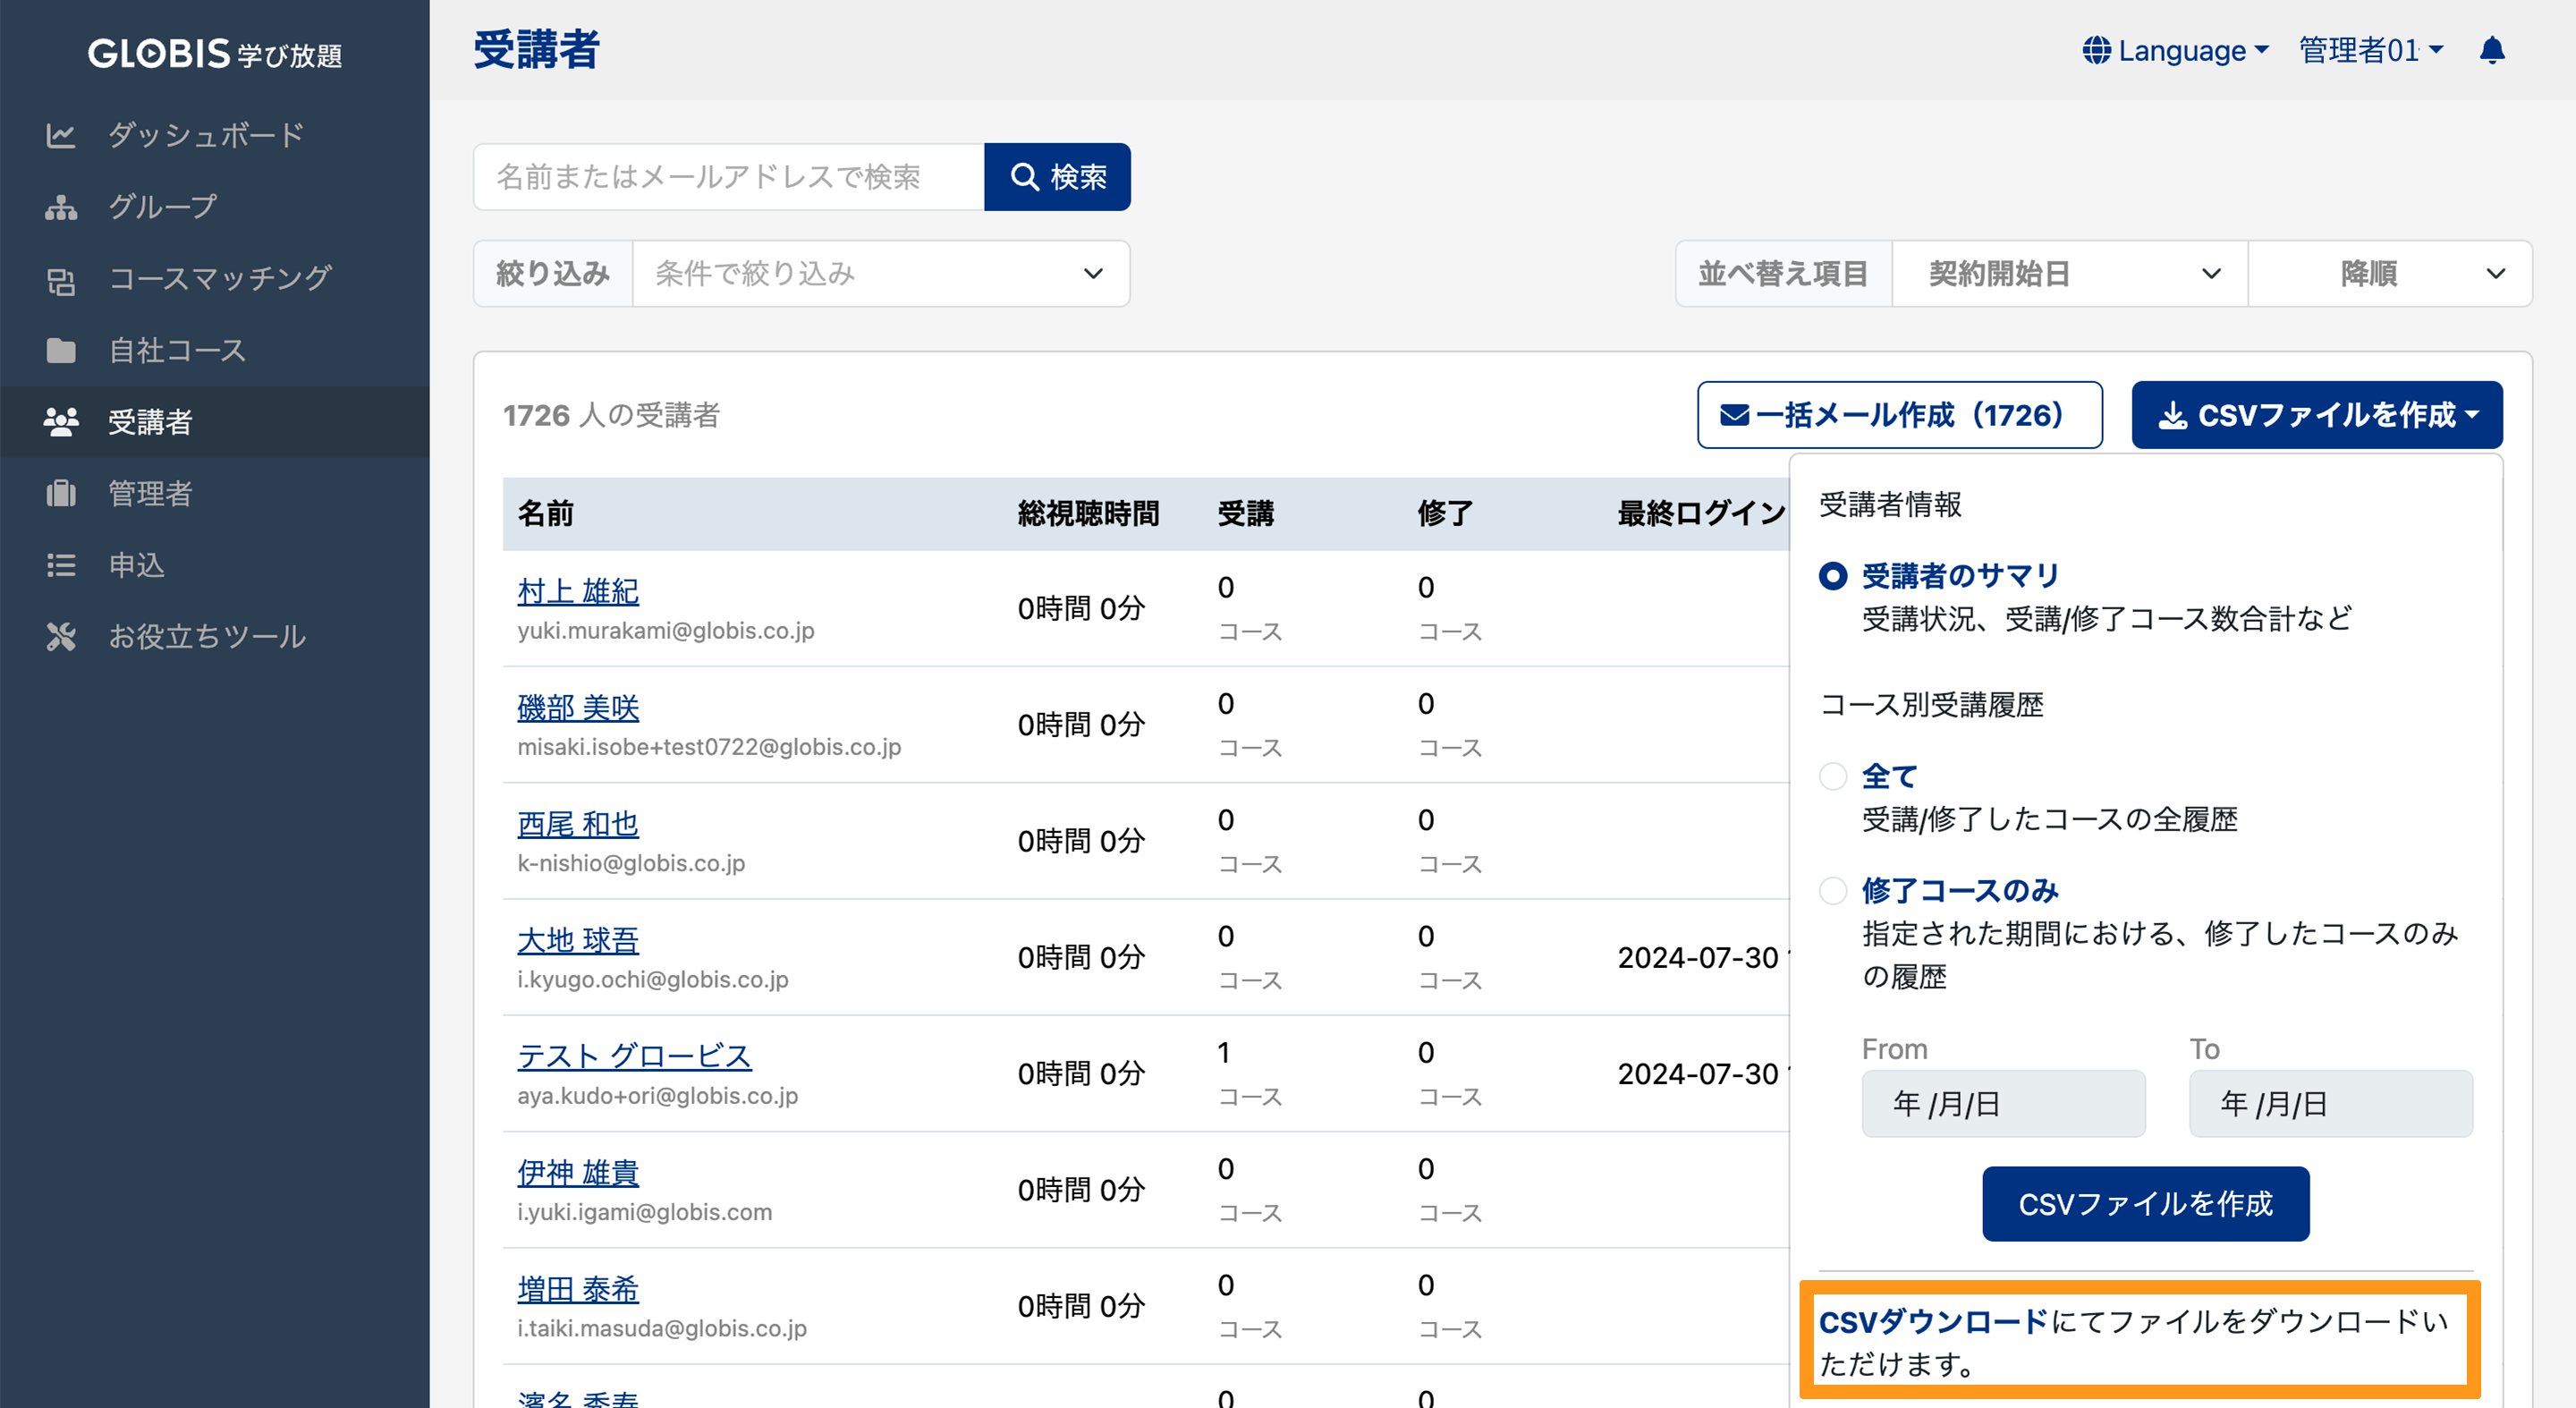Select the 管理者 sidebar icon
Image resolution: width=2576 pixels, height=1408 pixels.
pyautogui.click(x=62, y=493)
